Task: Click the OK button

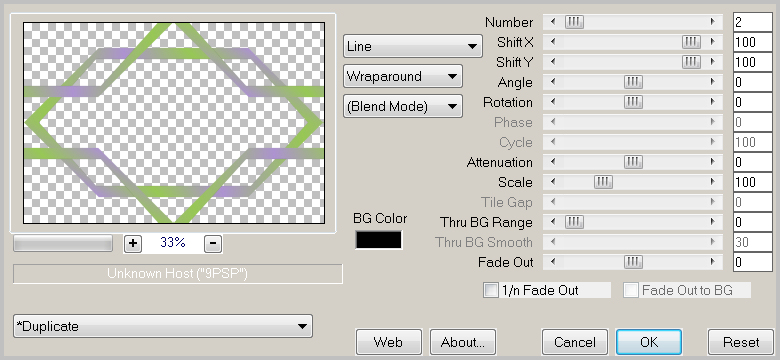Action: [x=649, y=342]
